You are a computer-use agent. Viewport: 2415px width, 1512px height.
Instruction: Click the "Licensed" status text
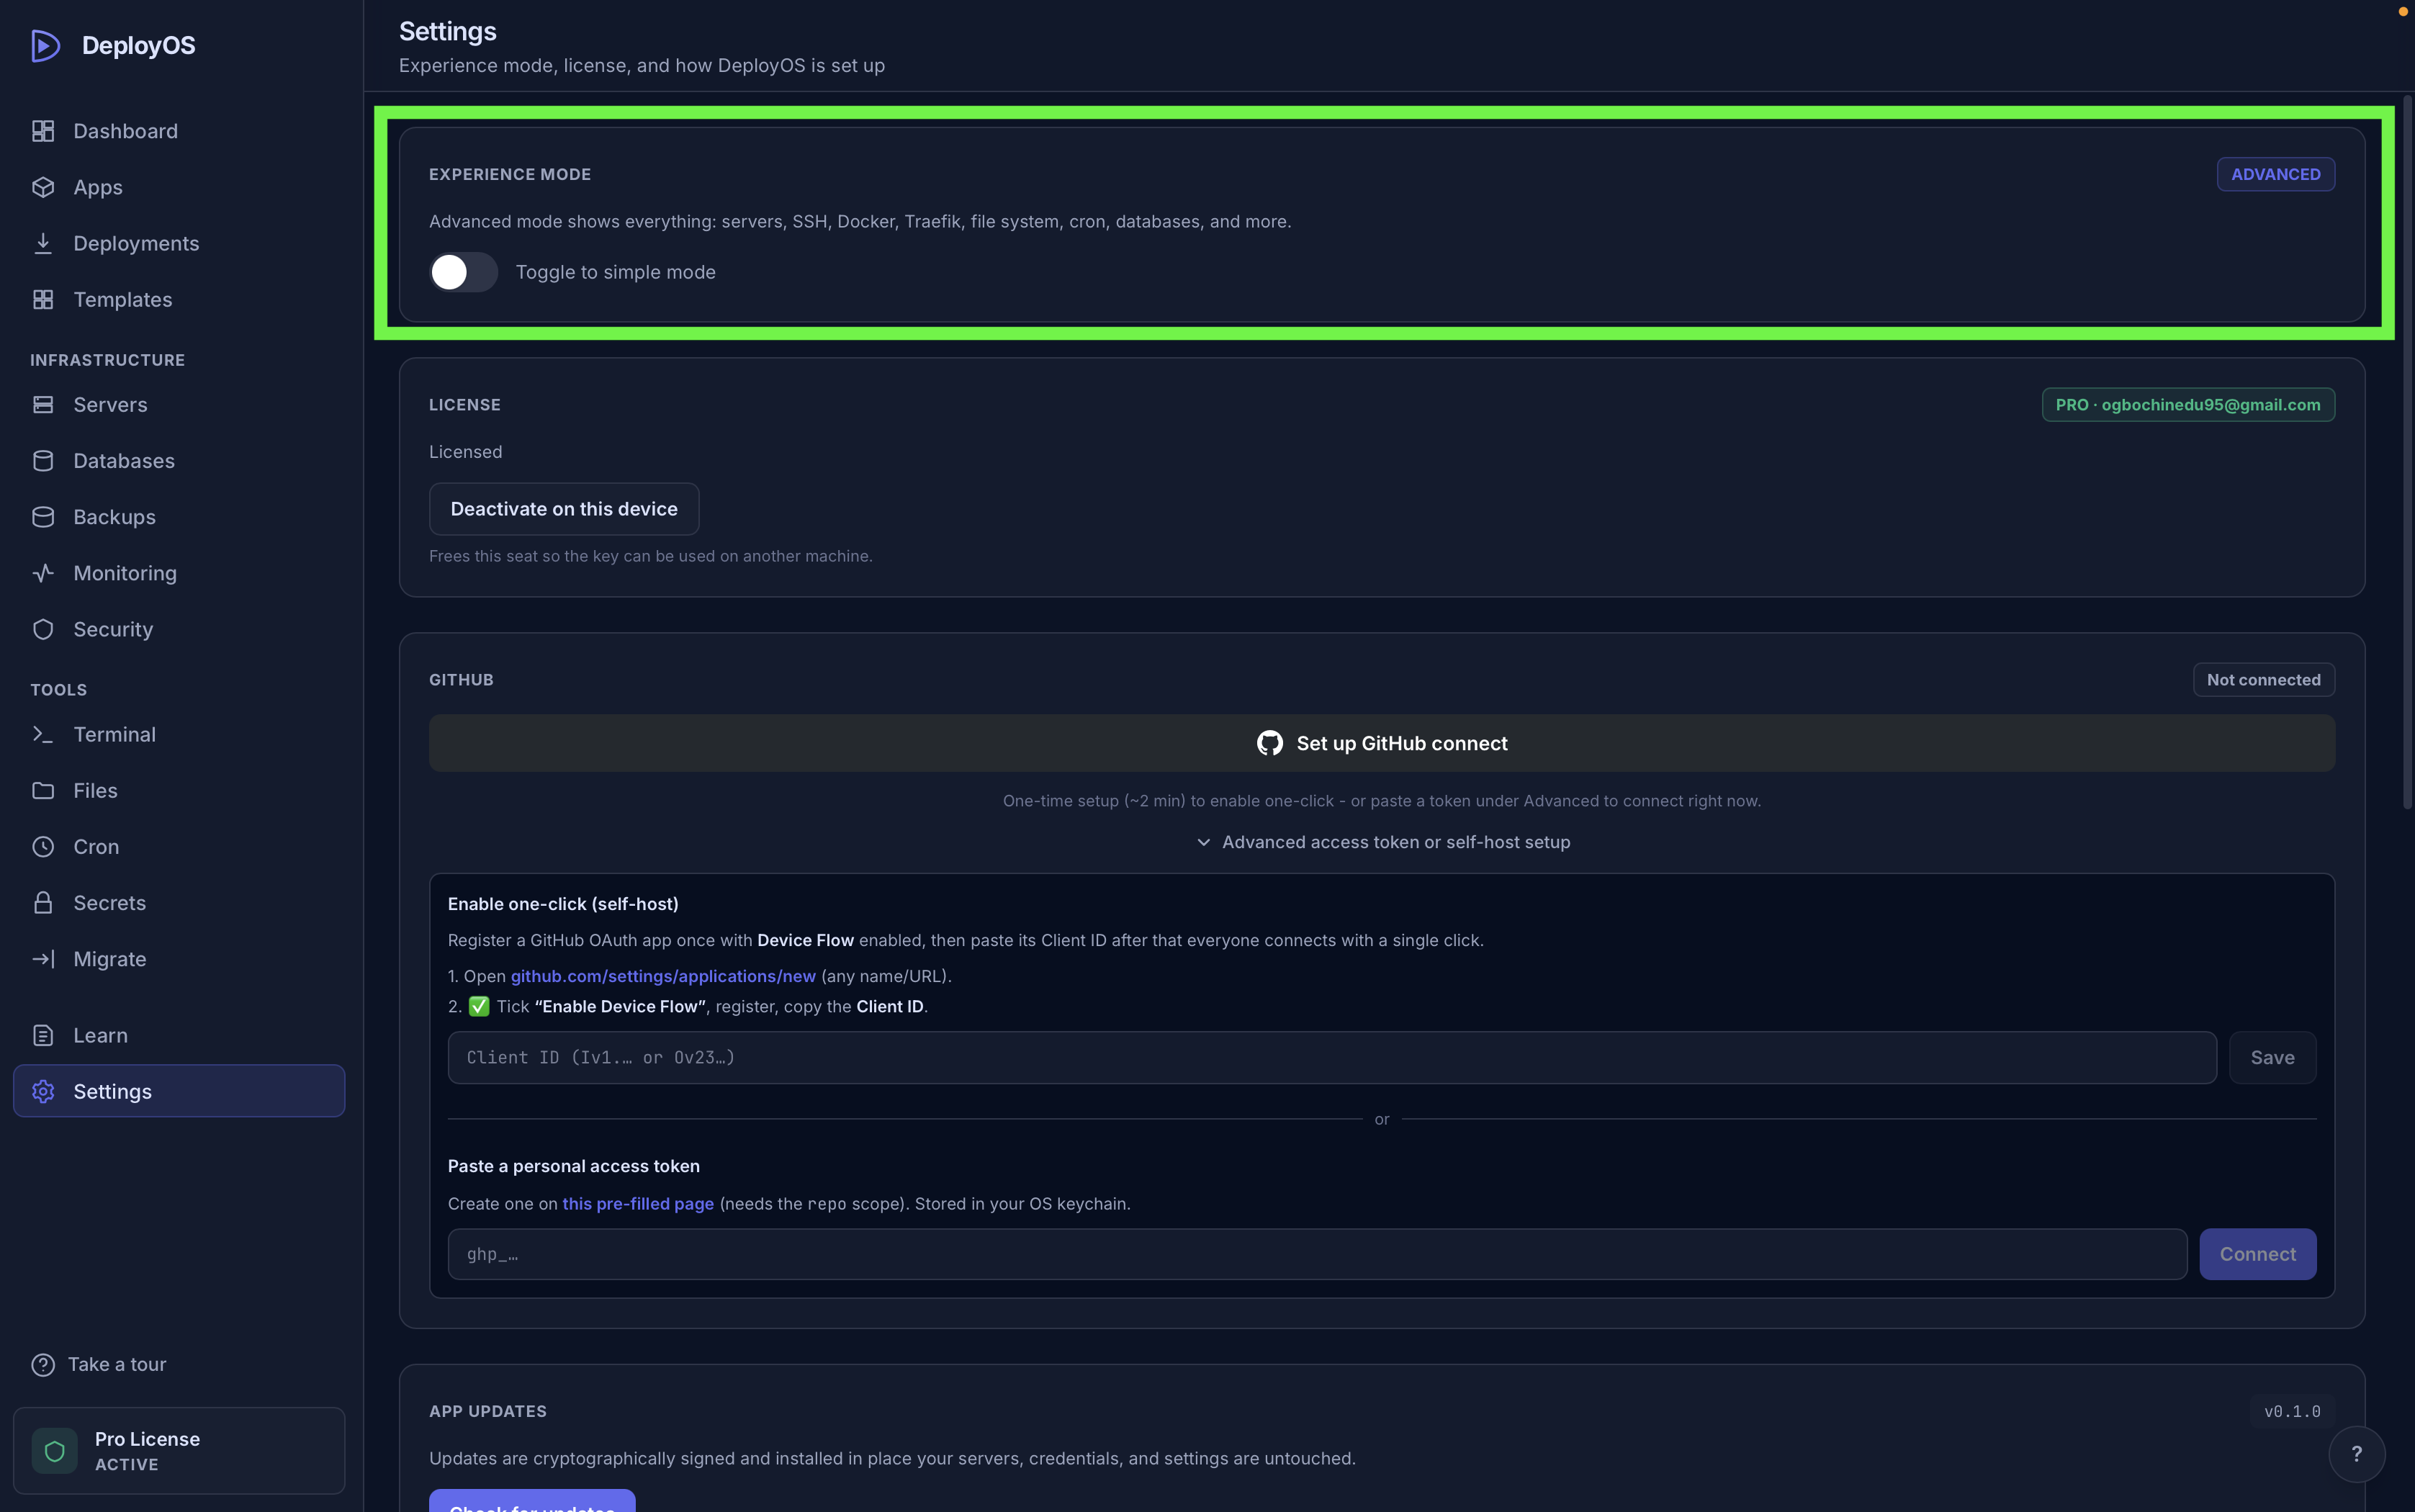pos(466,452)
